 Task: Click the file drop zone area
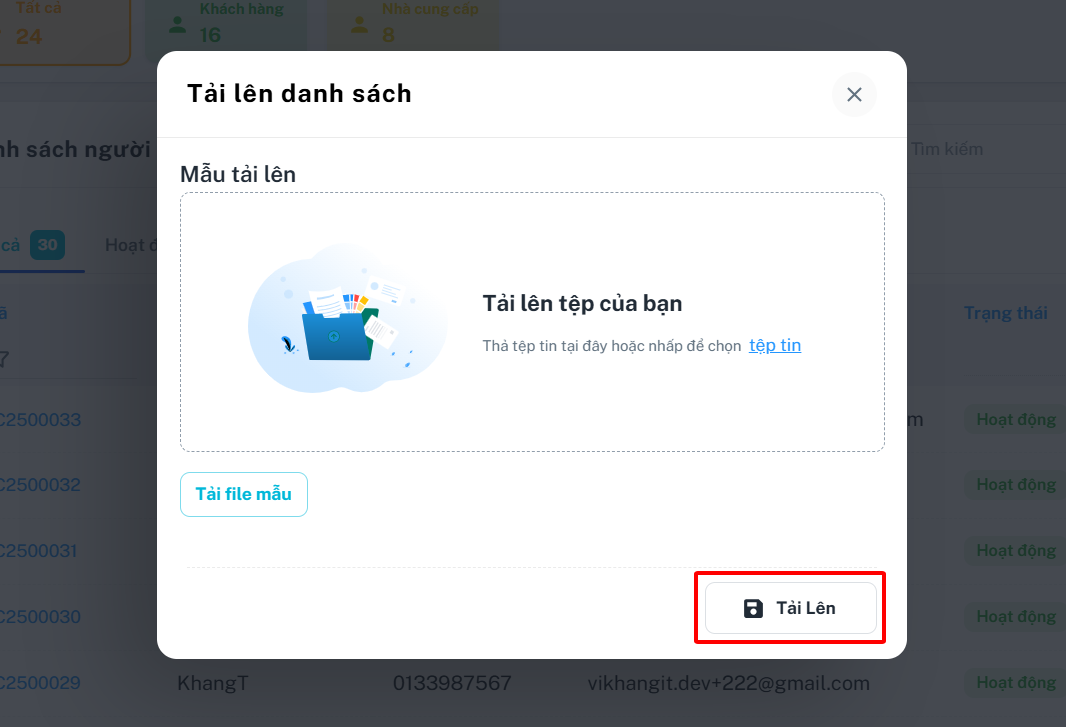(x=532, y=322)
